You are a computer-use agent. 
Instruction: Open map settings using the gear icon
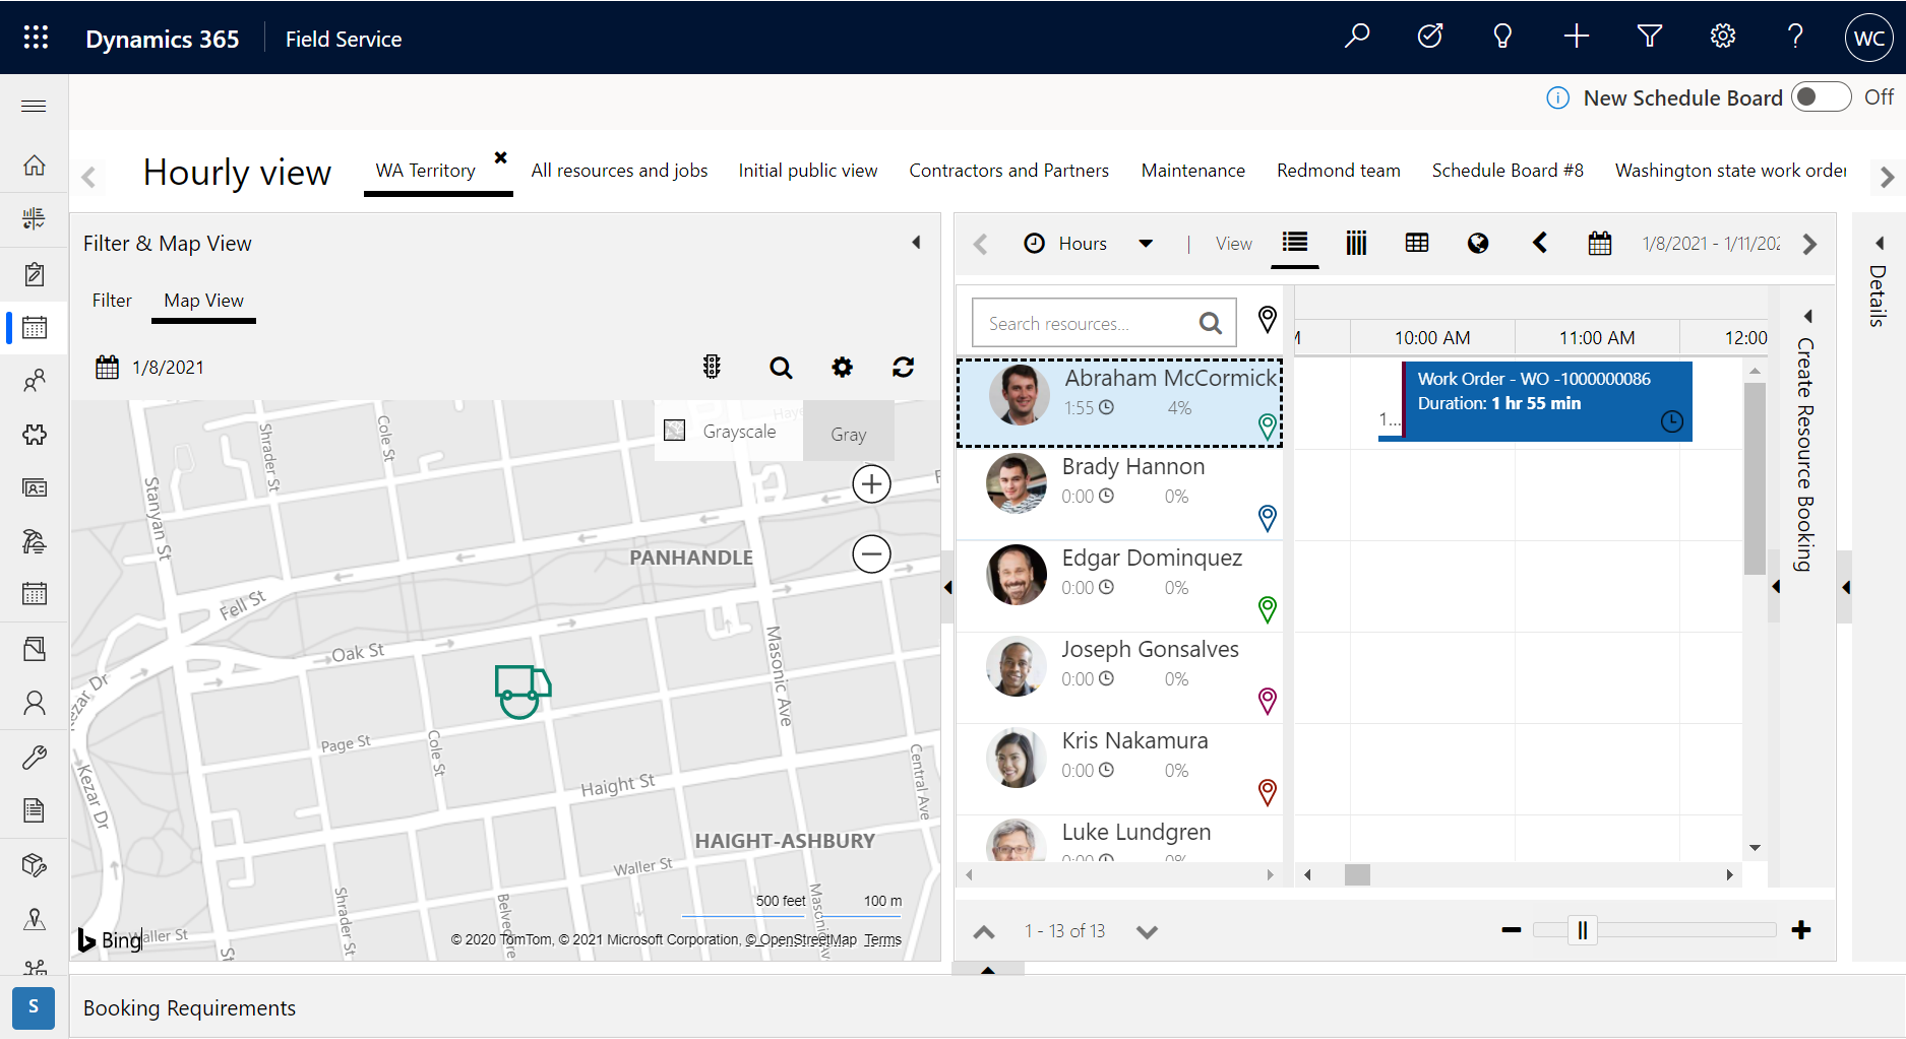pyautogui.click(x=842, y=367)
